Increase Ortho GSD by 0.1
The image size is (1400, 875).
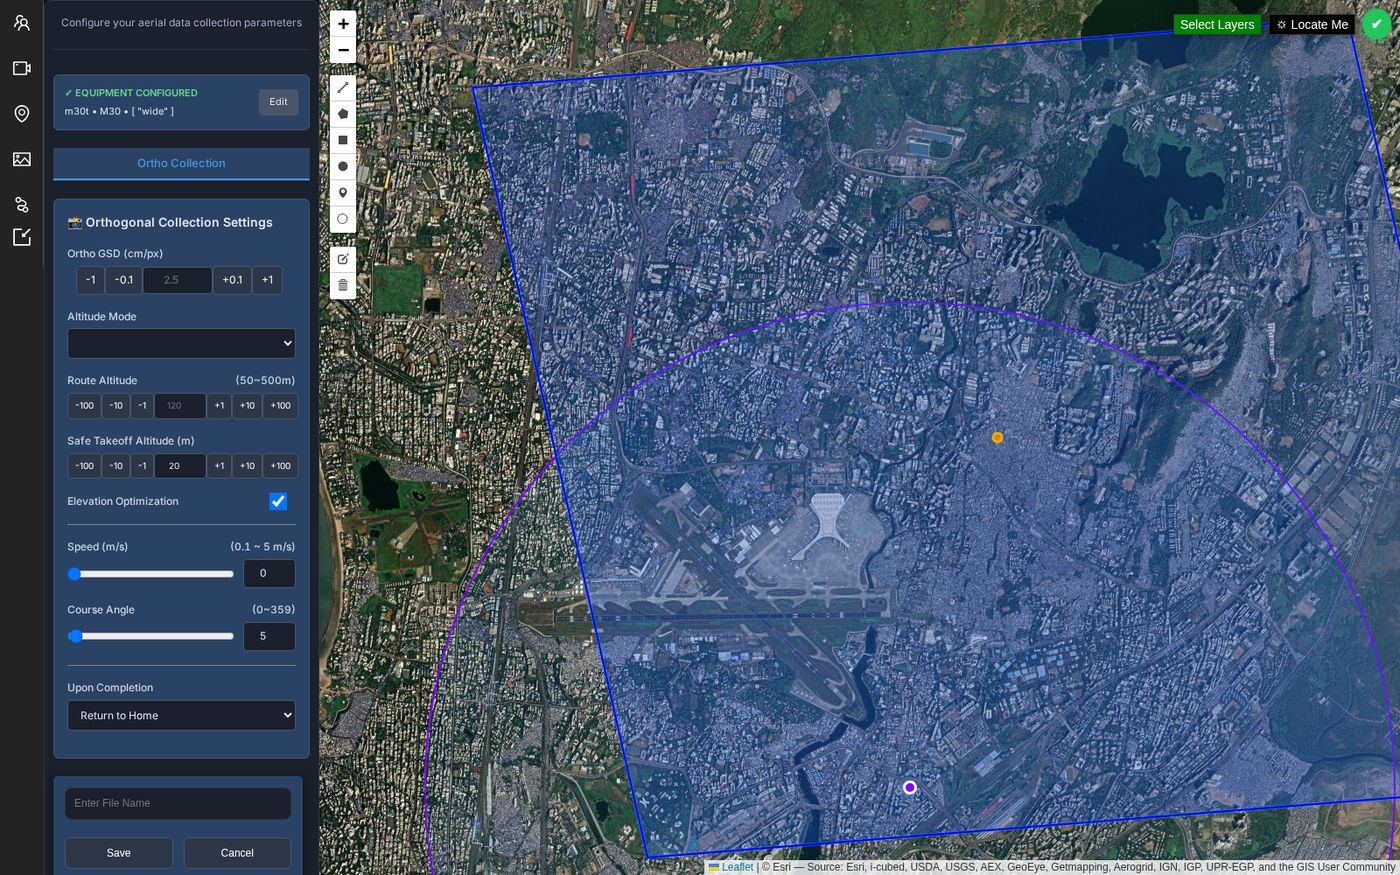(x=232, y=280)
